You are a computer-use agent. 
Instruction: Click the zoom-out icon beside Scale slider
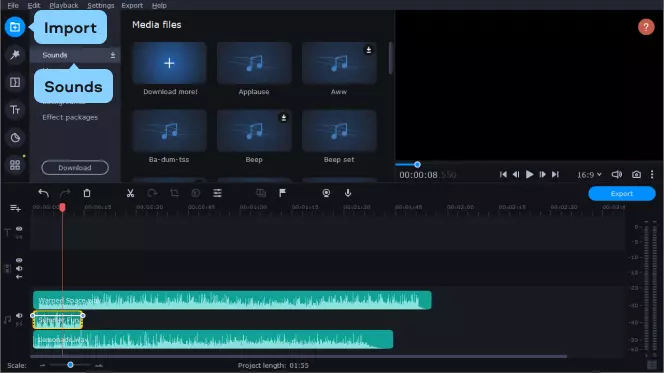[42, 365]
